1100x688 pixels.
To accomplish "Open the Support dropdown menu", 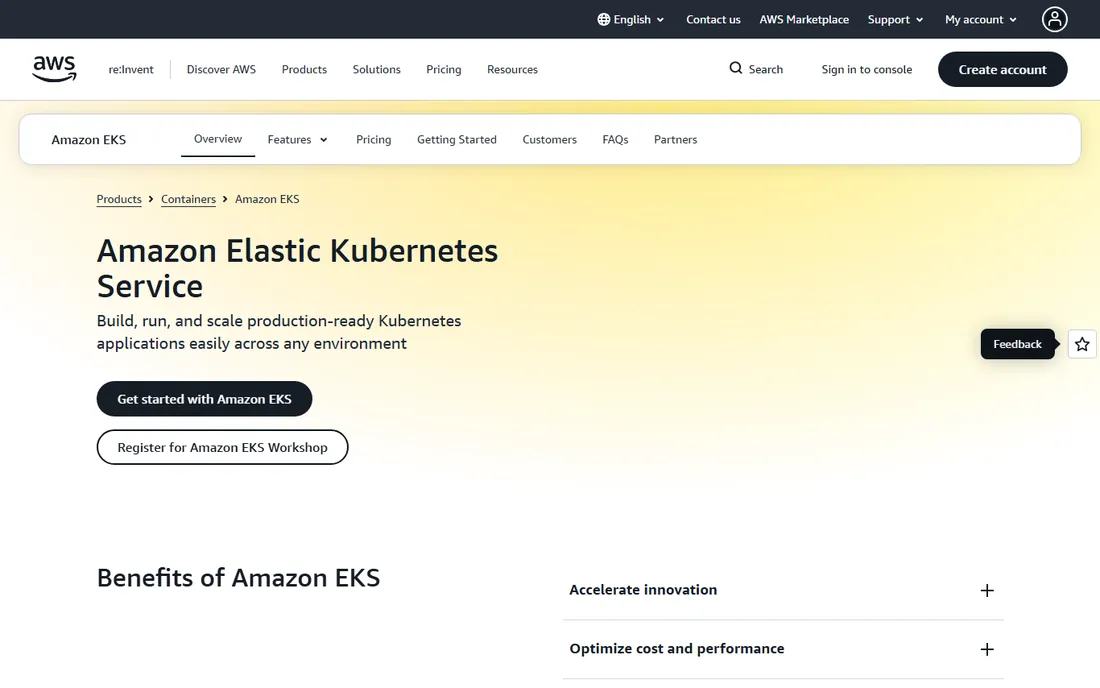I will [x=895, y=20].
